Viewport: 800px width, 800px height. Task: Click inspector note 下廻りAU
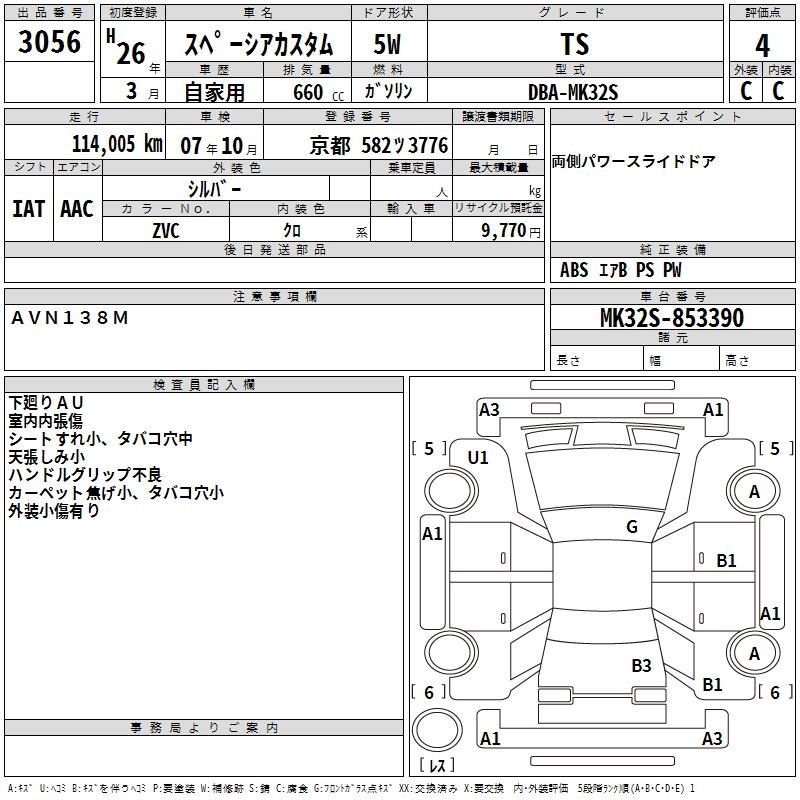46,403
